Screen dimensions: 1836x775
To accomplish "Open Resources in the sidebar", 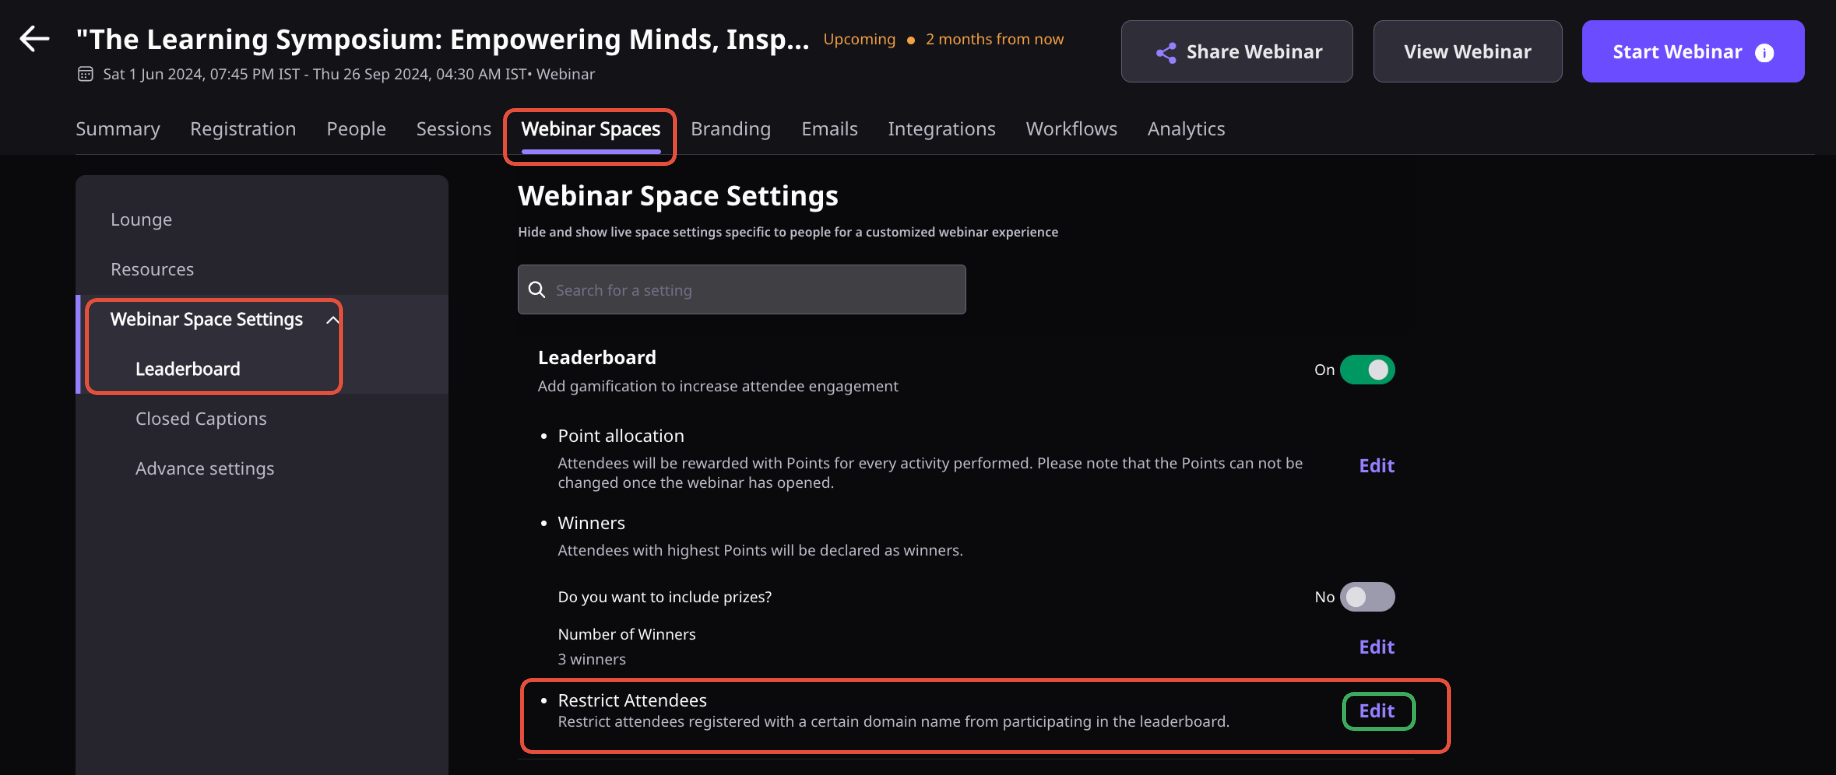I will click(x=152, y=270).
